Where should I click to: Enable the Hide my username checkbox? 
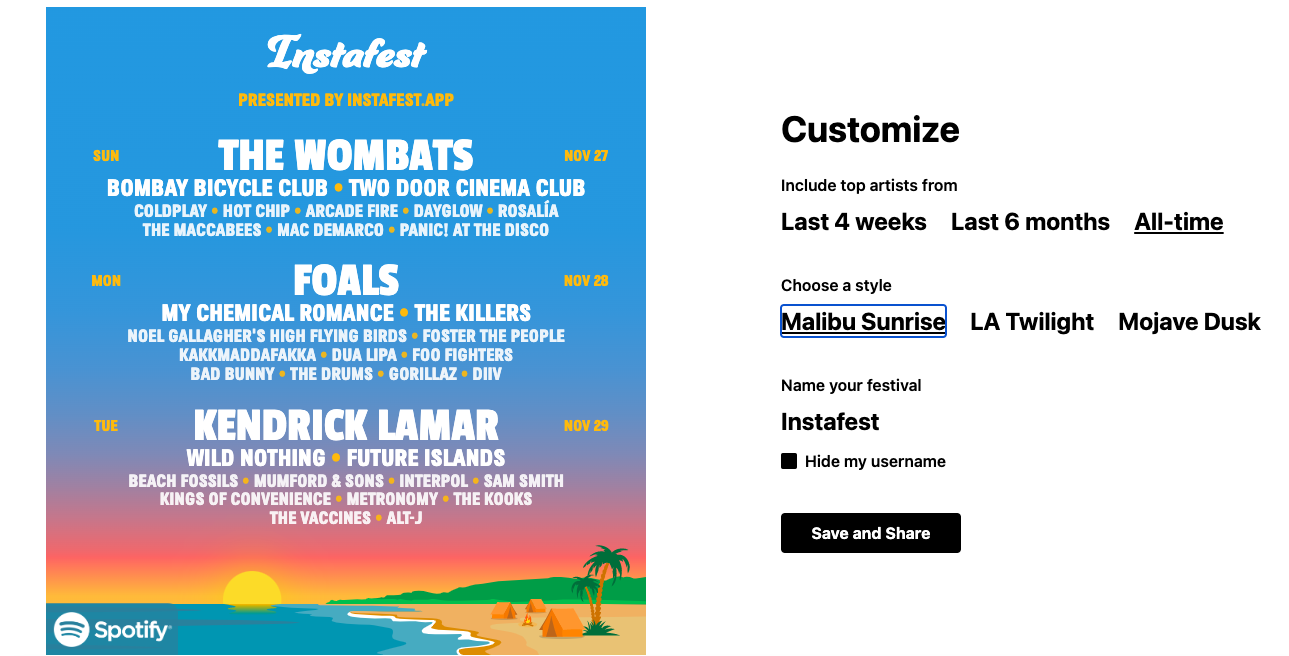click(789, 461)
